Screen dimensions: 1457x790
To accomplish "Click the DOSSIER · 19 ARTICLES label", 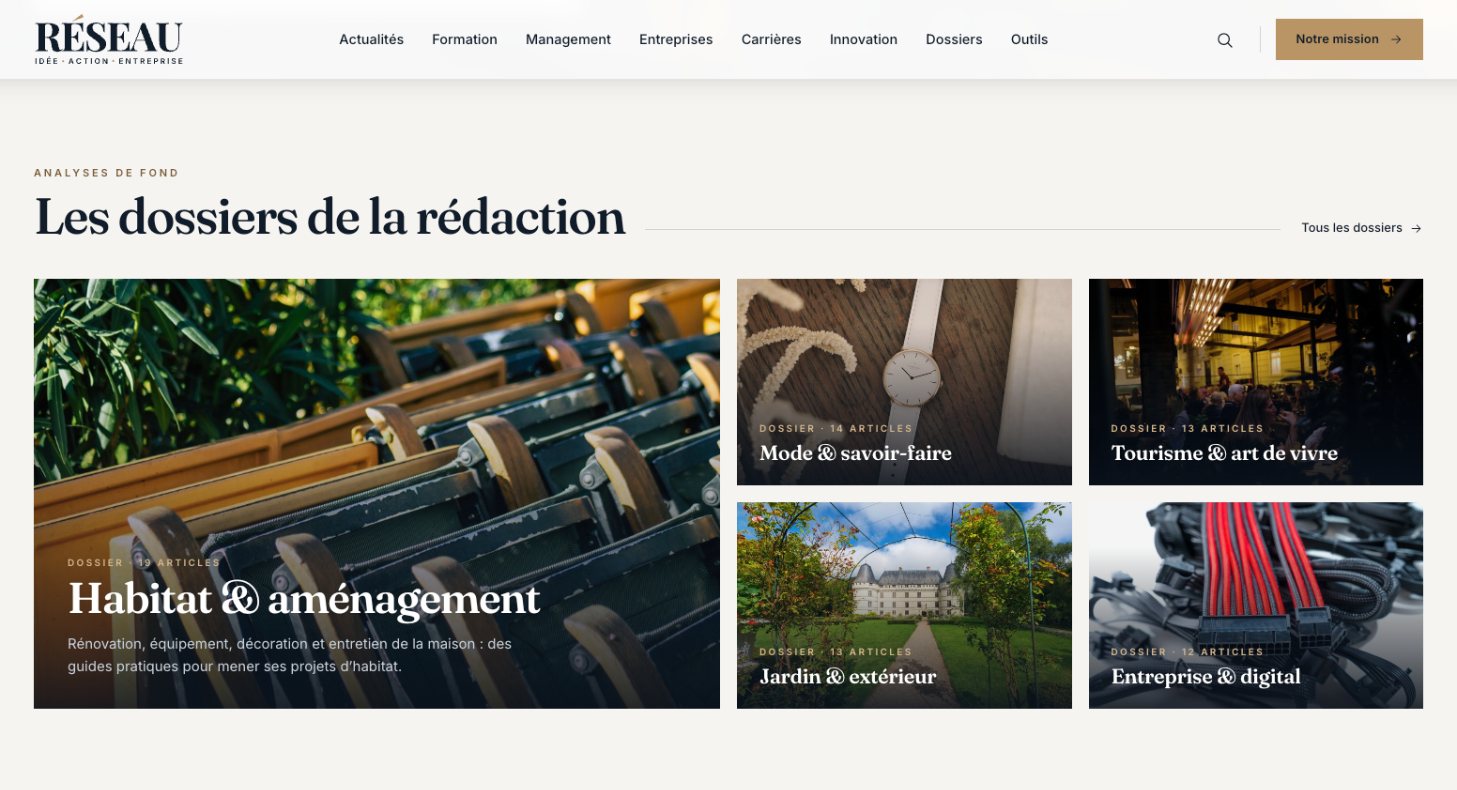I will (x=144, y=563).
